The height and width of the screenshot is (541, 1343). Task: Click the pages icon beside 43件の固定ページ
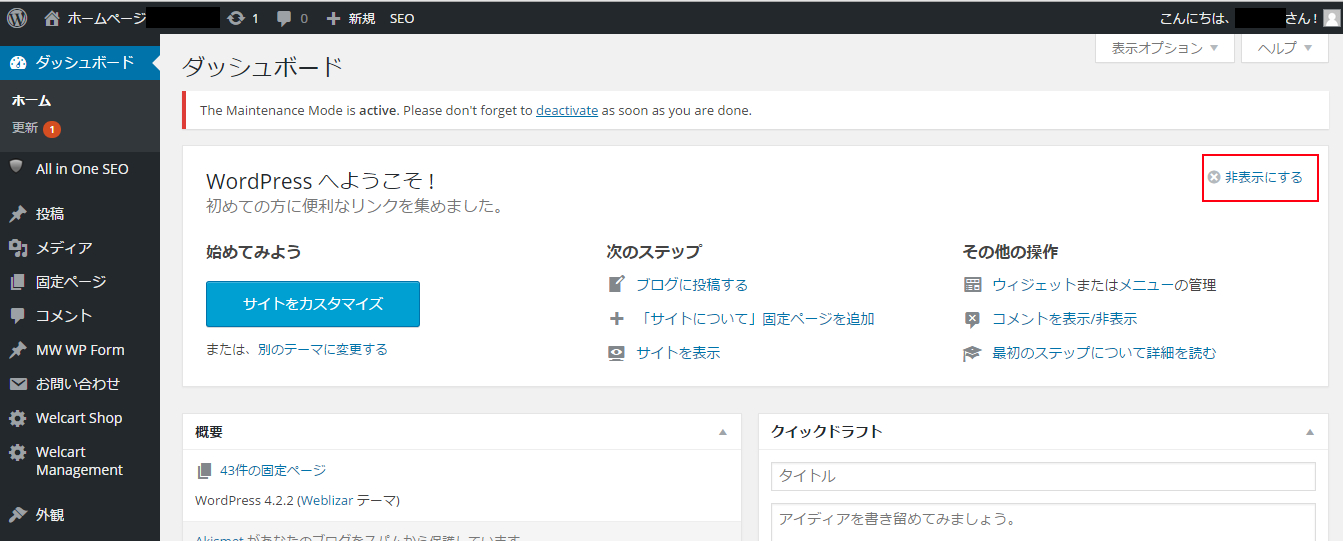coord(204,471)
